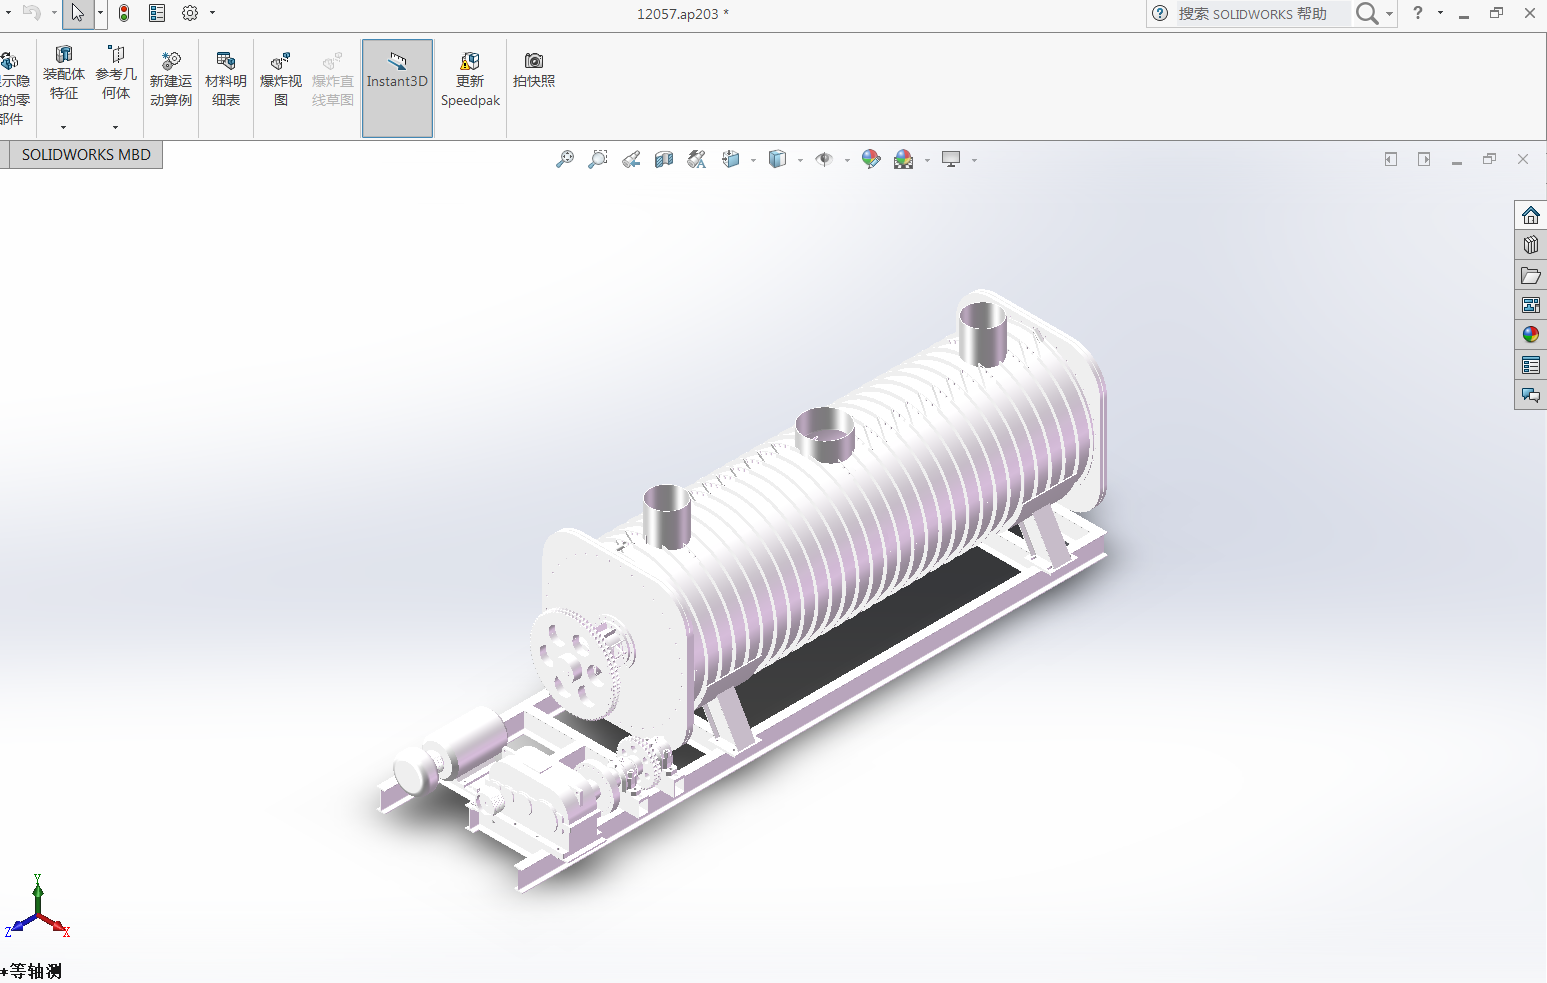Click the Previous View icon
The width and height of the screenshot is (1547, 983).
point(631,160)
